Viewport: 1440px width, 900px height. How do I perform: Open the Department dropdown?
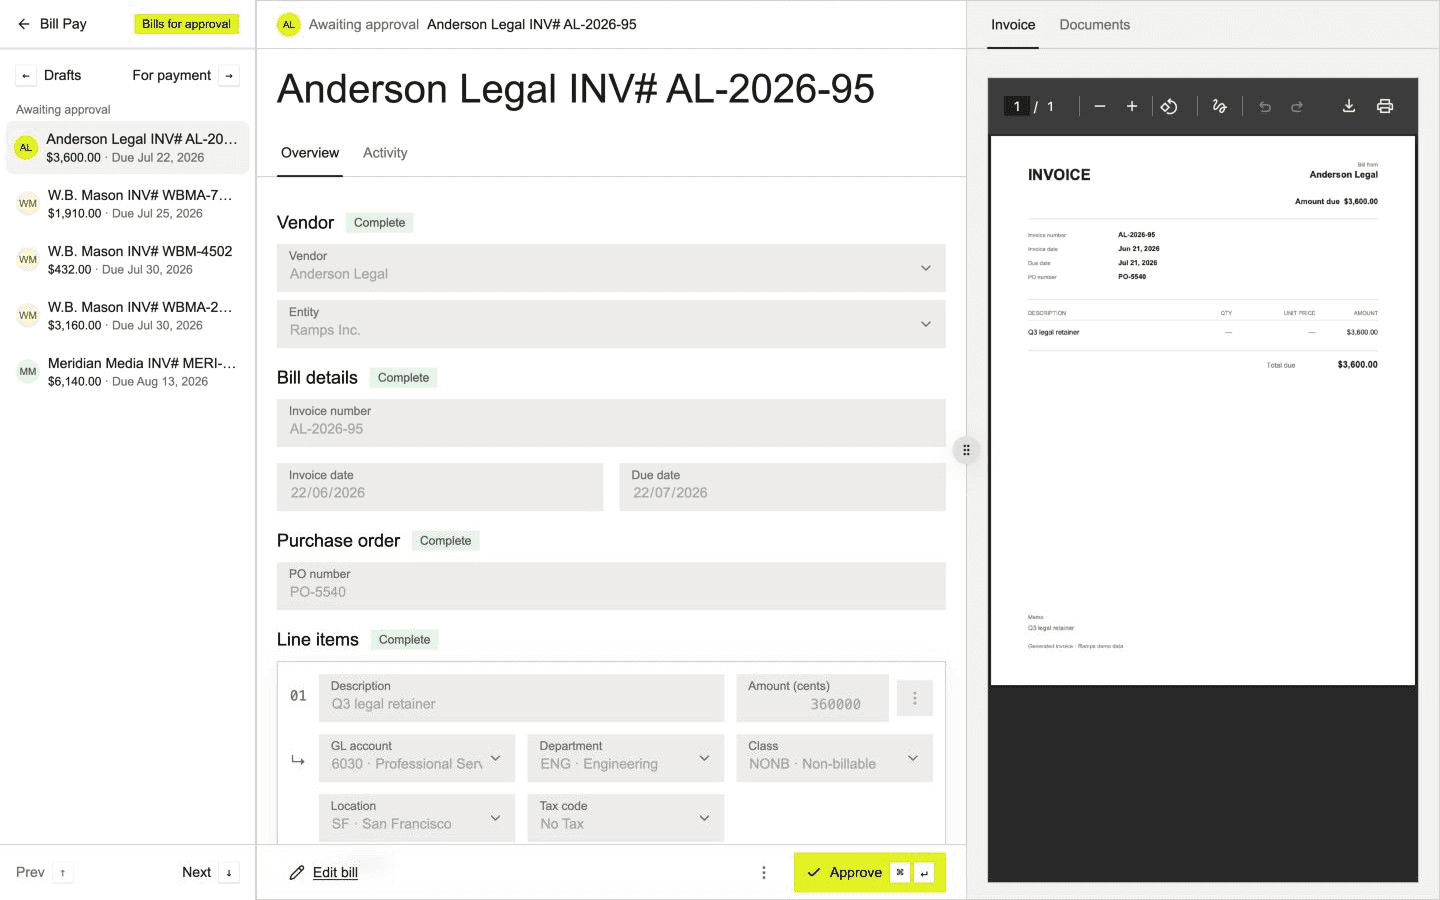(x=626, y=758)
